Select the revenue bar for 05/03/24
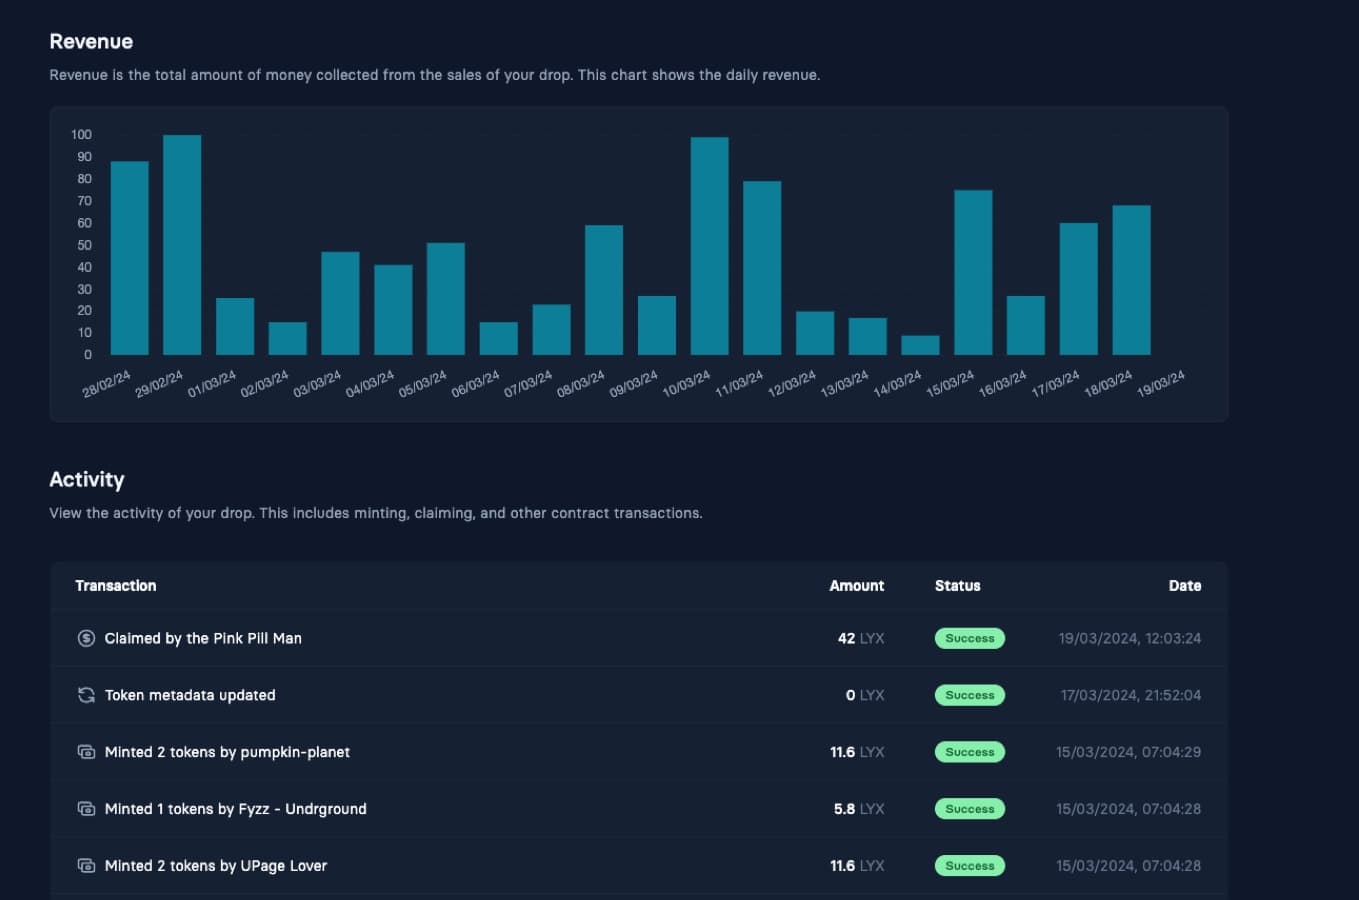 (x=446, y=299)
